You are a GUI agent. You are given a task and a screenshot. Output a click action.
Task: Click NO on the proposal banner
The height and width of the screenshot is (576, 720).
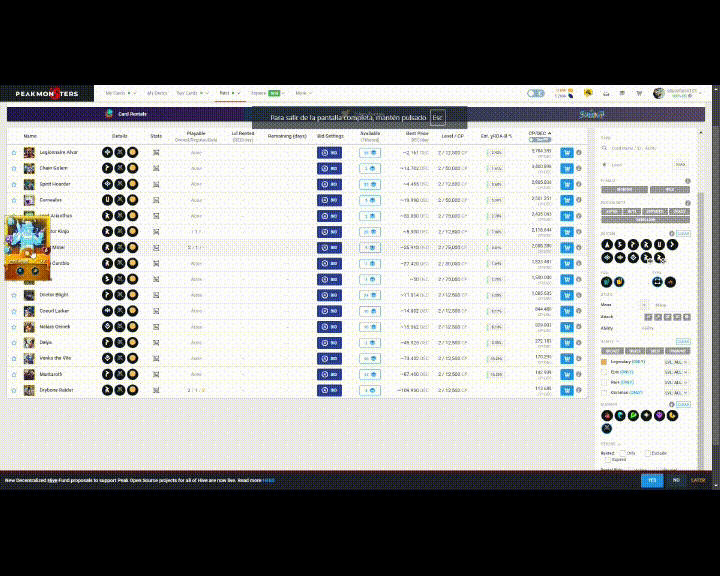tap(676, 480)
